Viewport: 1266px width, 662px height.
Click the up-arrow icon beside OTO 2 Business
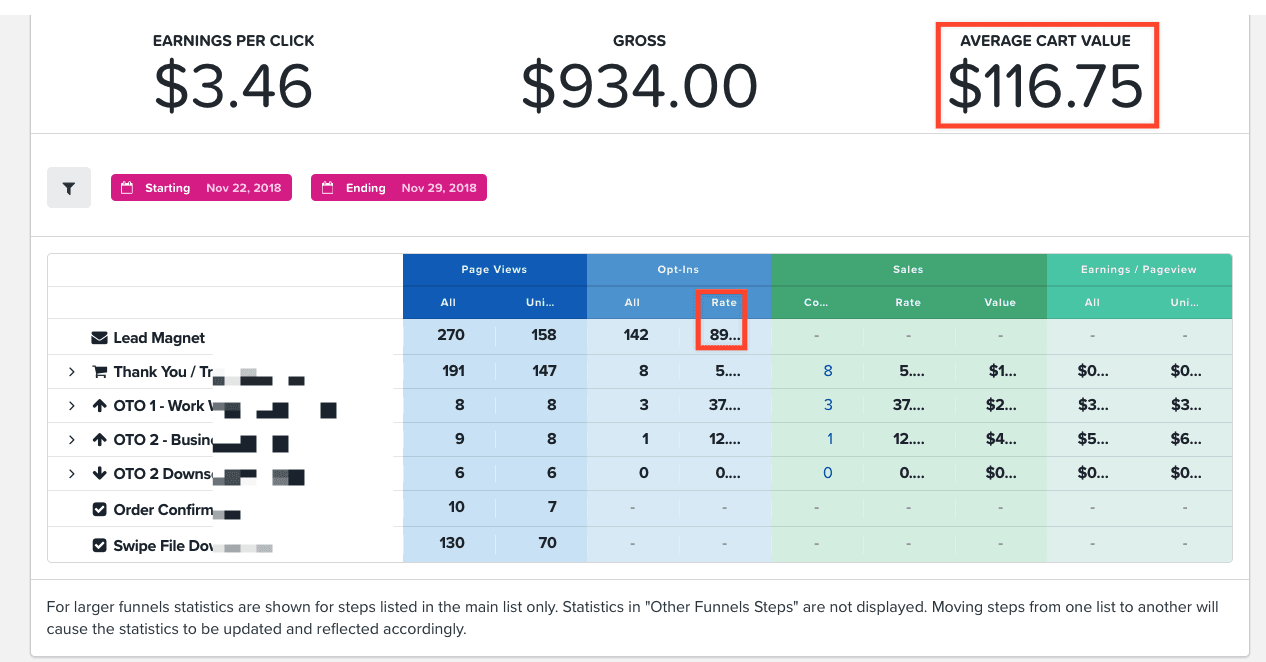99,440
